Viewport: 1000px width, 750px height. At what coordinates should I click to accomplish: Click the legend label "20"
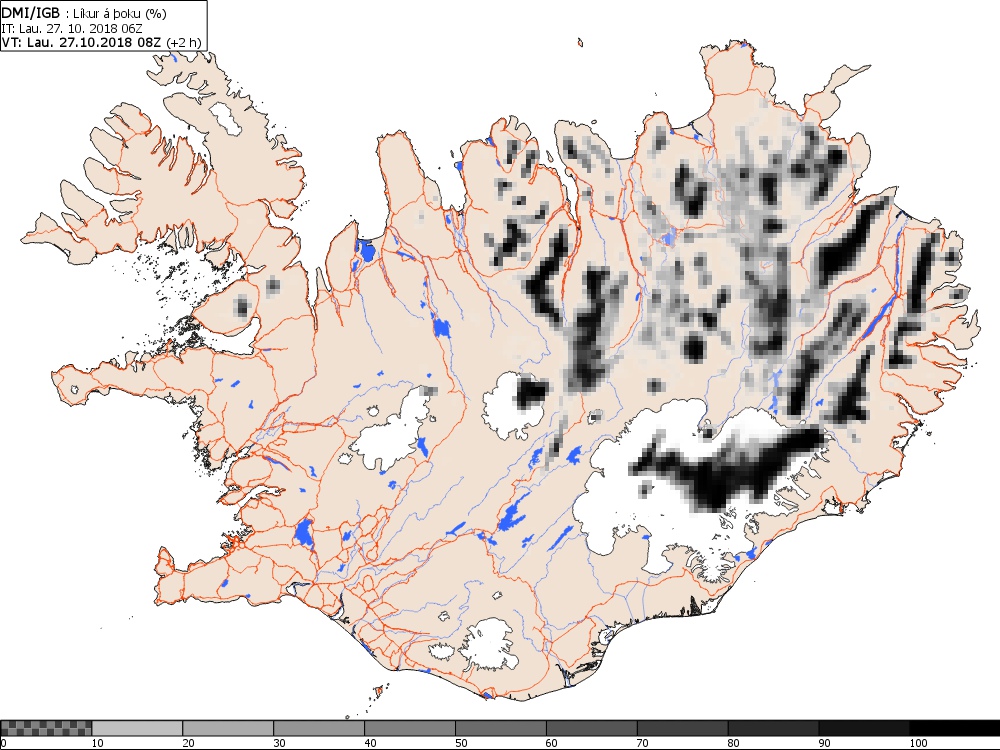(188, 743)
